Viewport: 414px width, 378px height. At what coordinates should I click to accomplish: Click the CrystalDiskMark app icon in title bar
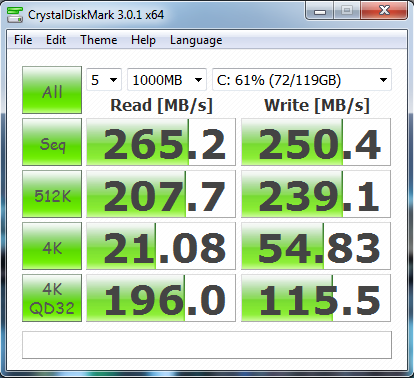15,15
